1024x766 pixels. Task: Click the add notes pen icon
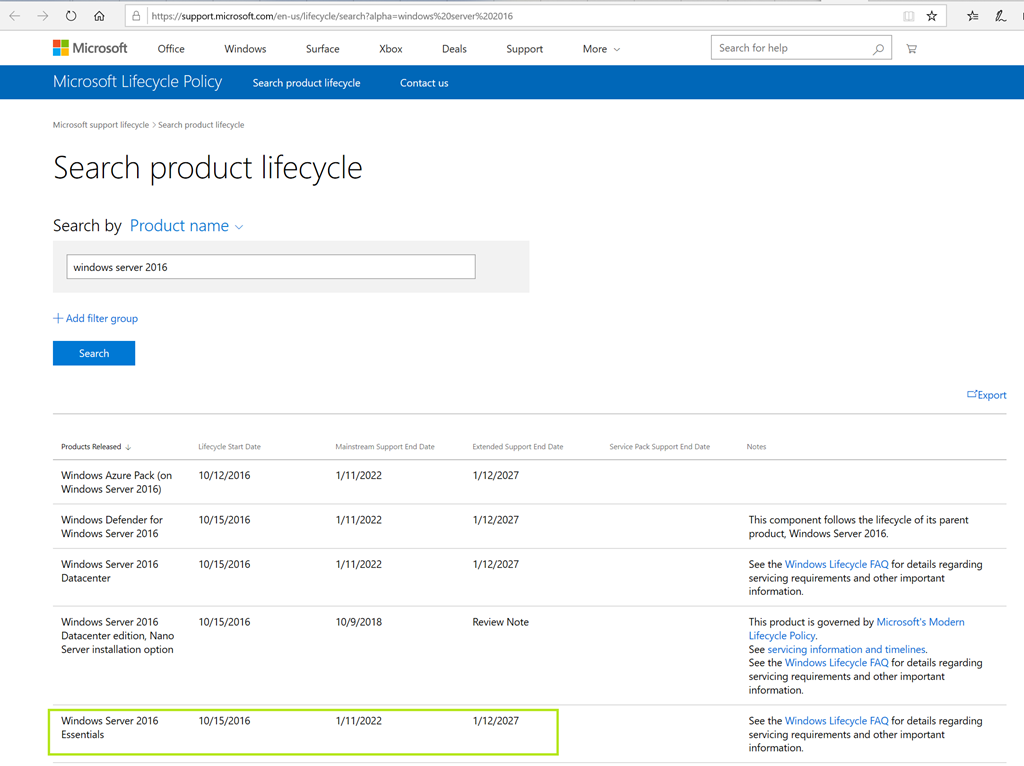tap(1001, 16)
